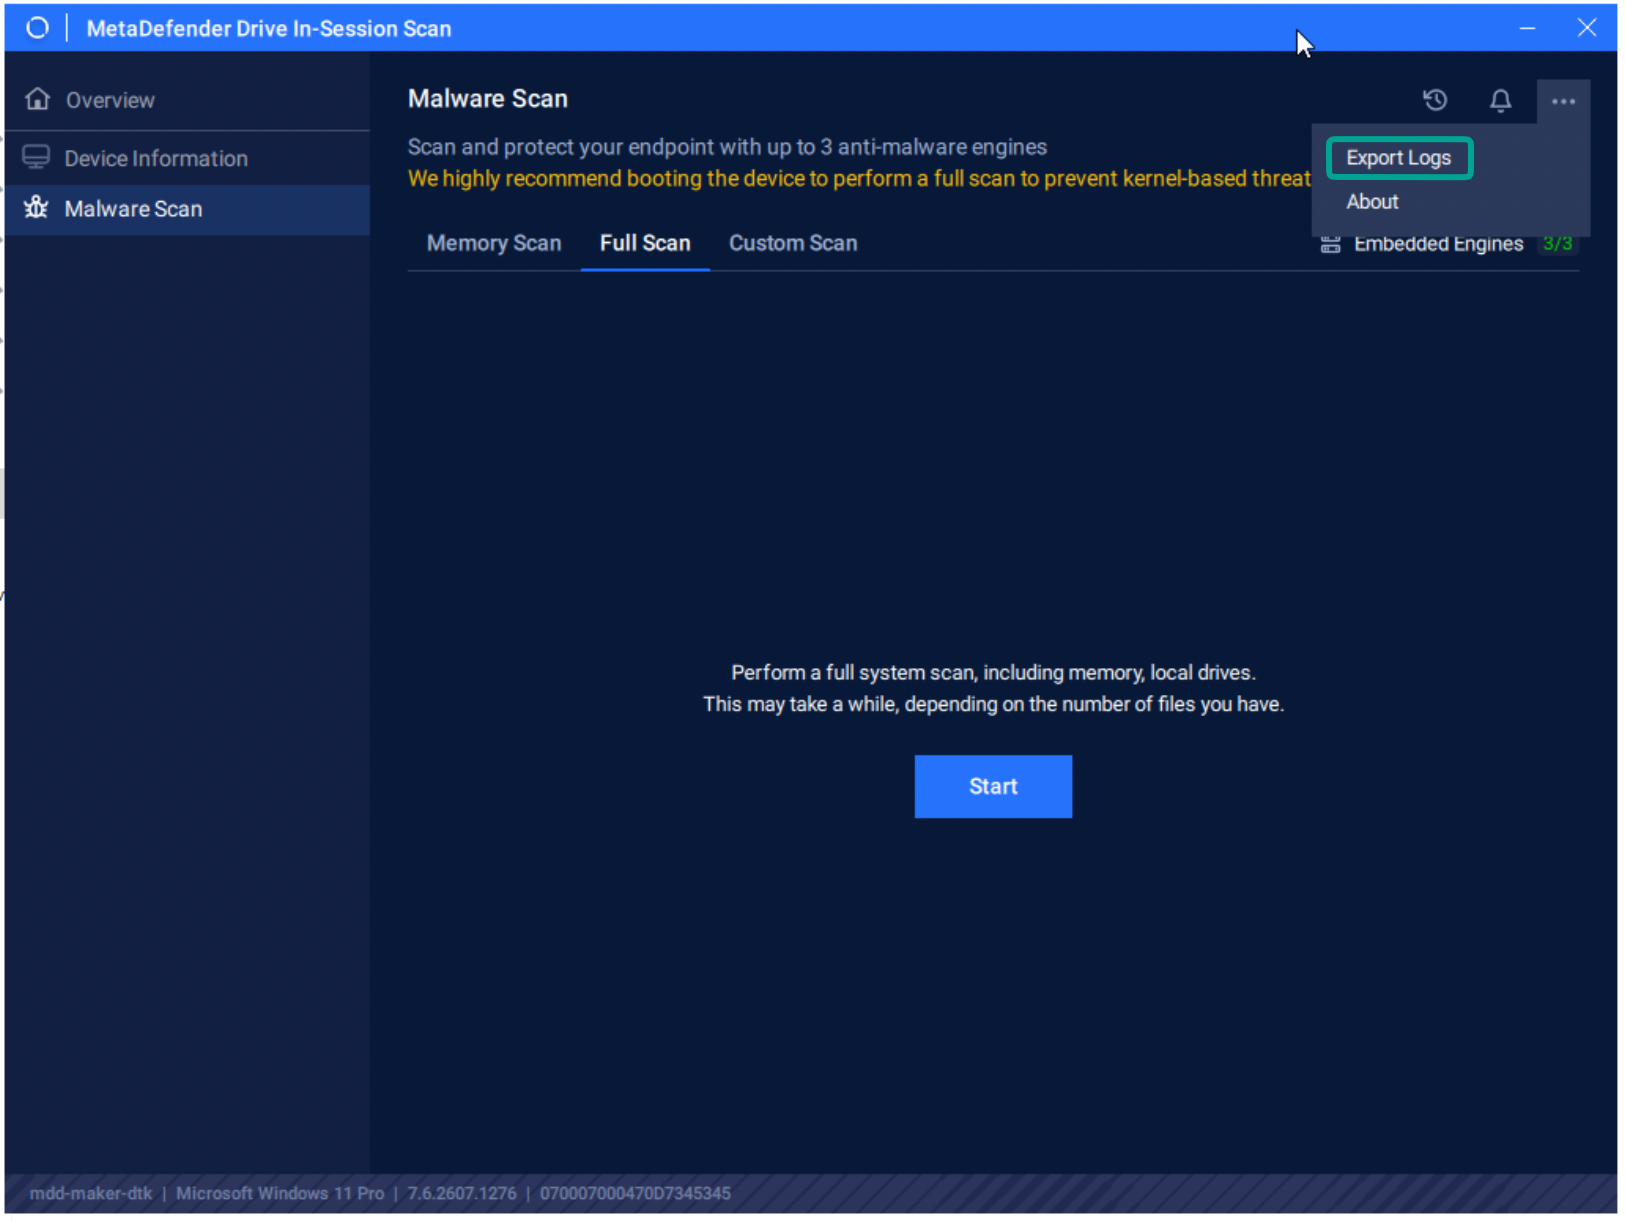Viewport: 1626px width, 1222px height.
Task: Click the 3/3 engines count badge
Action: [x=1557, y=244]
